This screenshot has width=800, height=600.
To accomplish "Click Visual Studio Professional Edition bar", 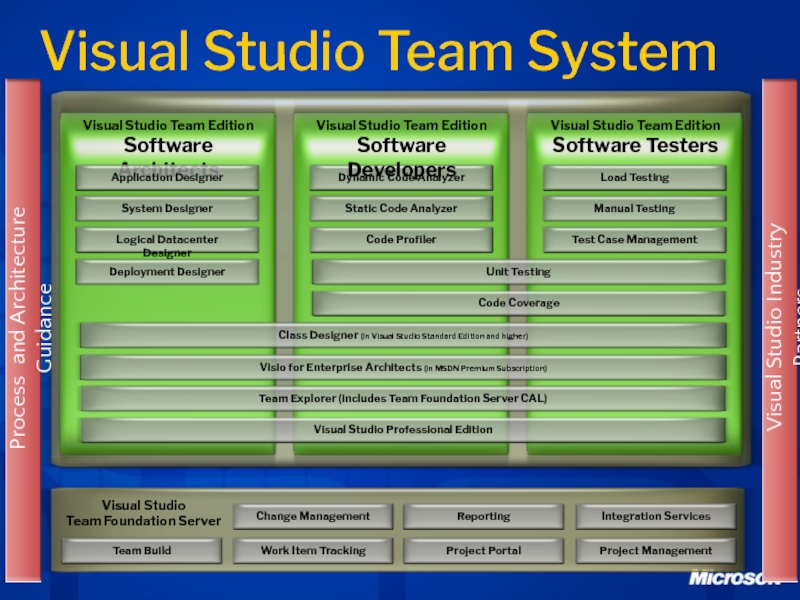I will [402, 430].
